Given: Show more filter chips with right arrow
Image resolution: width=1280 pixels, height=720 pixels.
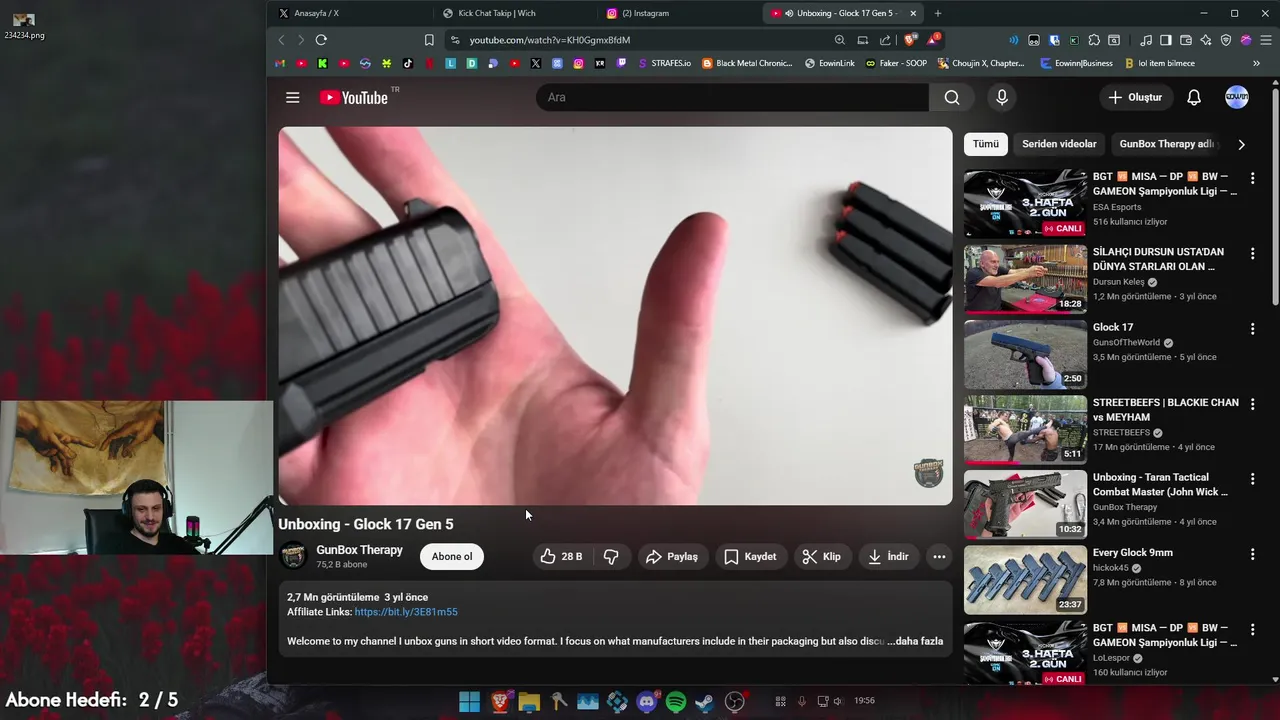Looking at the screenshot, I should (1241, 144).
